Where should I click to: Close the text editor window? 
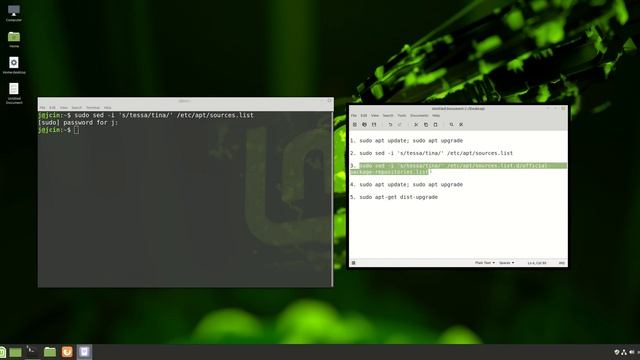563,109
